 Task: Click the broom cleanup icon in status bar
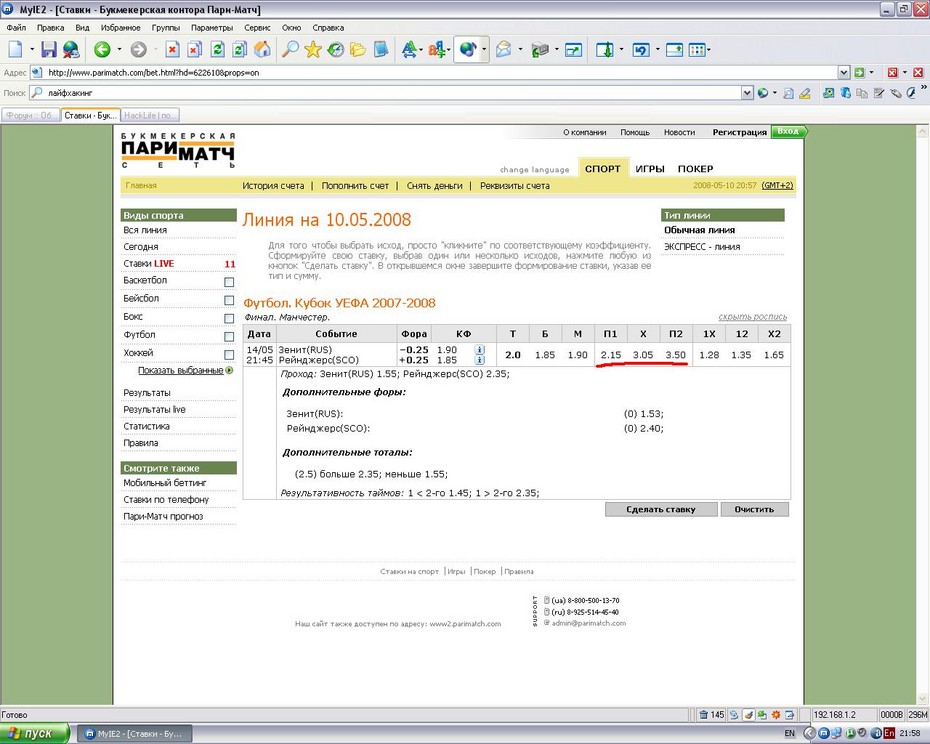[749, 715]
